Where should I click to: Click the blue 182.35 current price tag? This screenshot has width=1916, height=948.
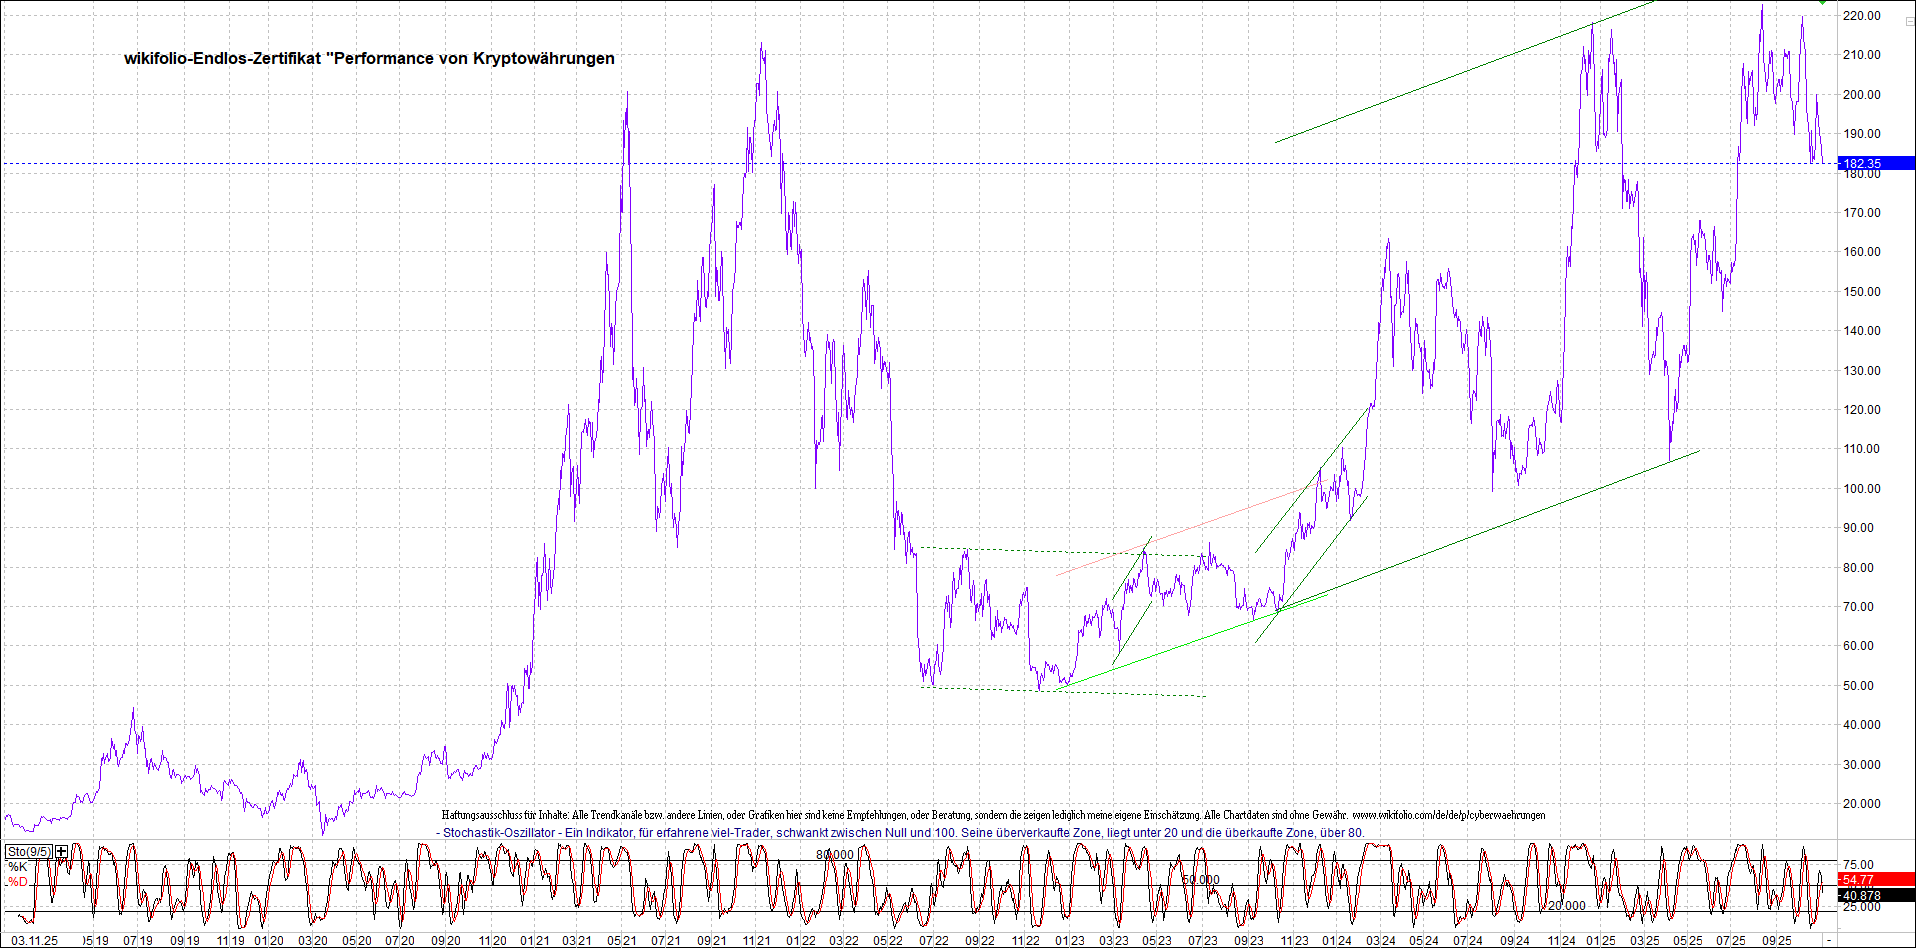pyautogui.click(x=1875, y=164)
